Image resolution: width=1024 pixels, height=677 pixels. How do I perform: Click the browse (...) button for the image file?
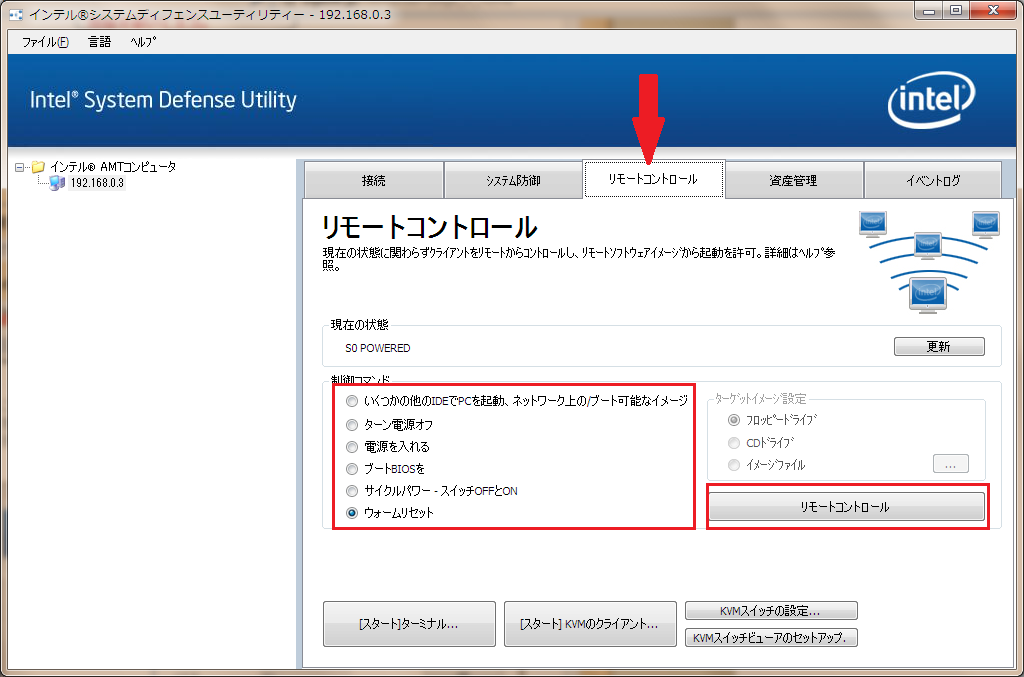pyautogui.click(x=950, y=464)
